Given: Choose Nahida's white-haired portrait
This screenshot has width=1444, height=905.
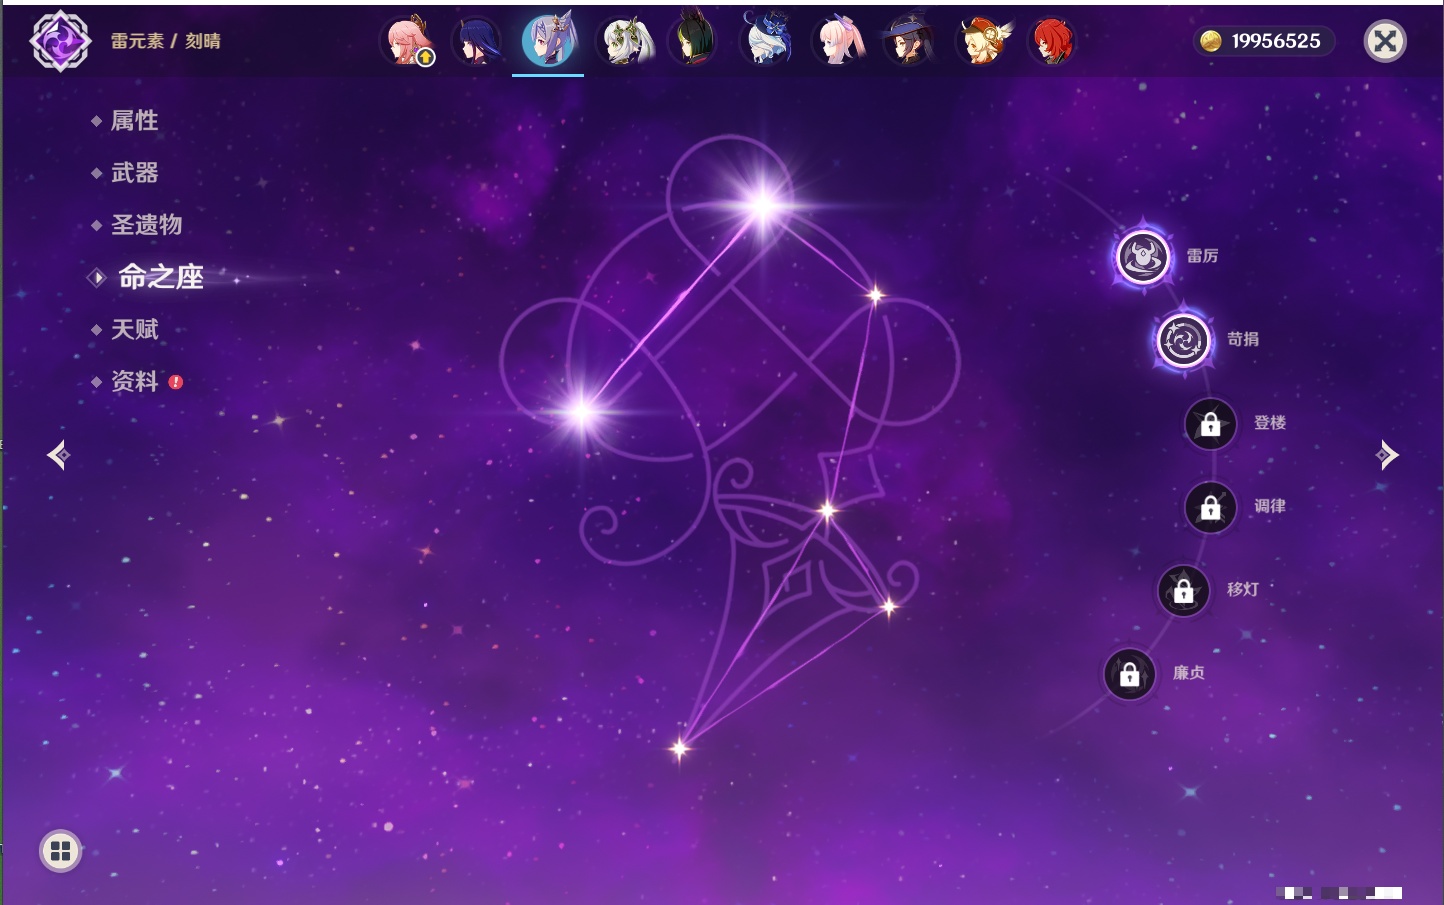Looking at the screenshot, I should click(625, 42).
